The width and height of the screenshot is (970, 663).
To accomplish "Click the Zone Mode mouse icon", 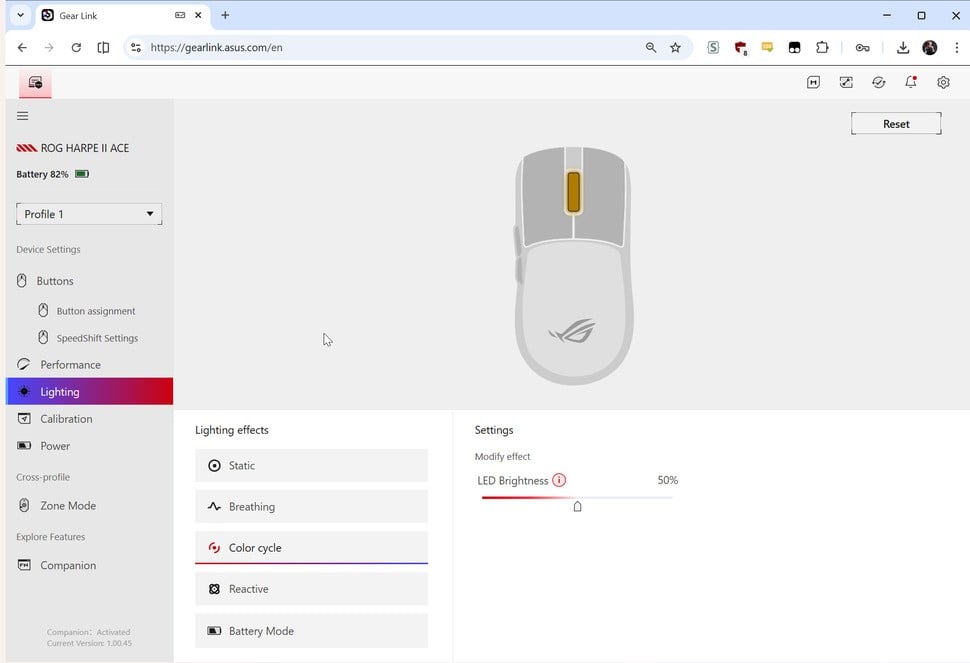I will (24, 505).
